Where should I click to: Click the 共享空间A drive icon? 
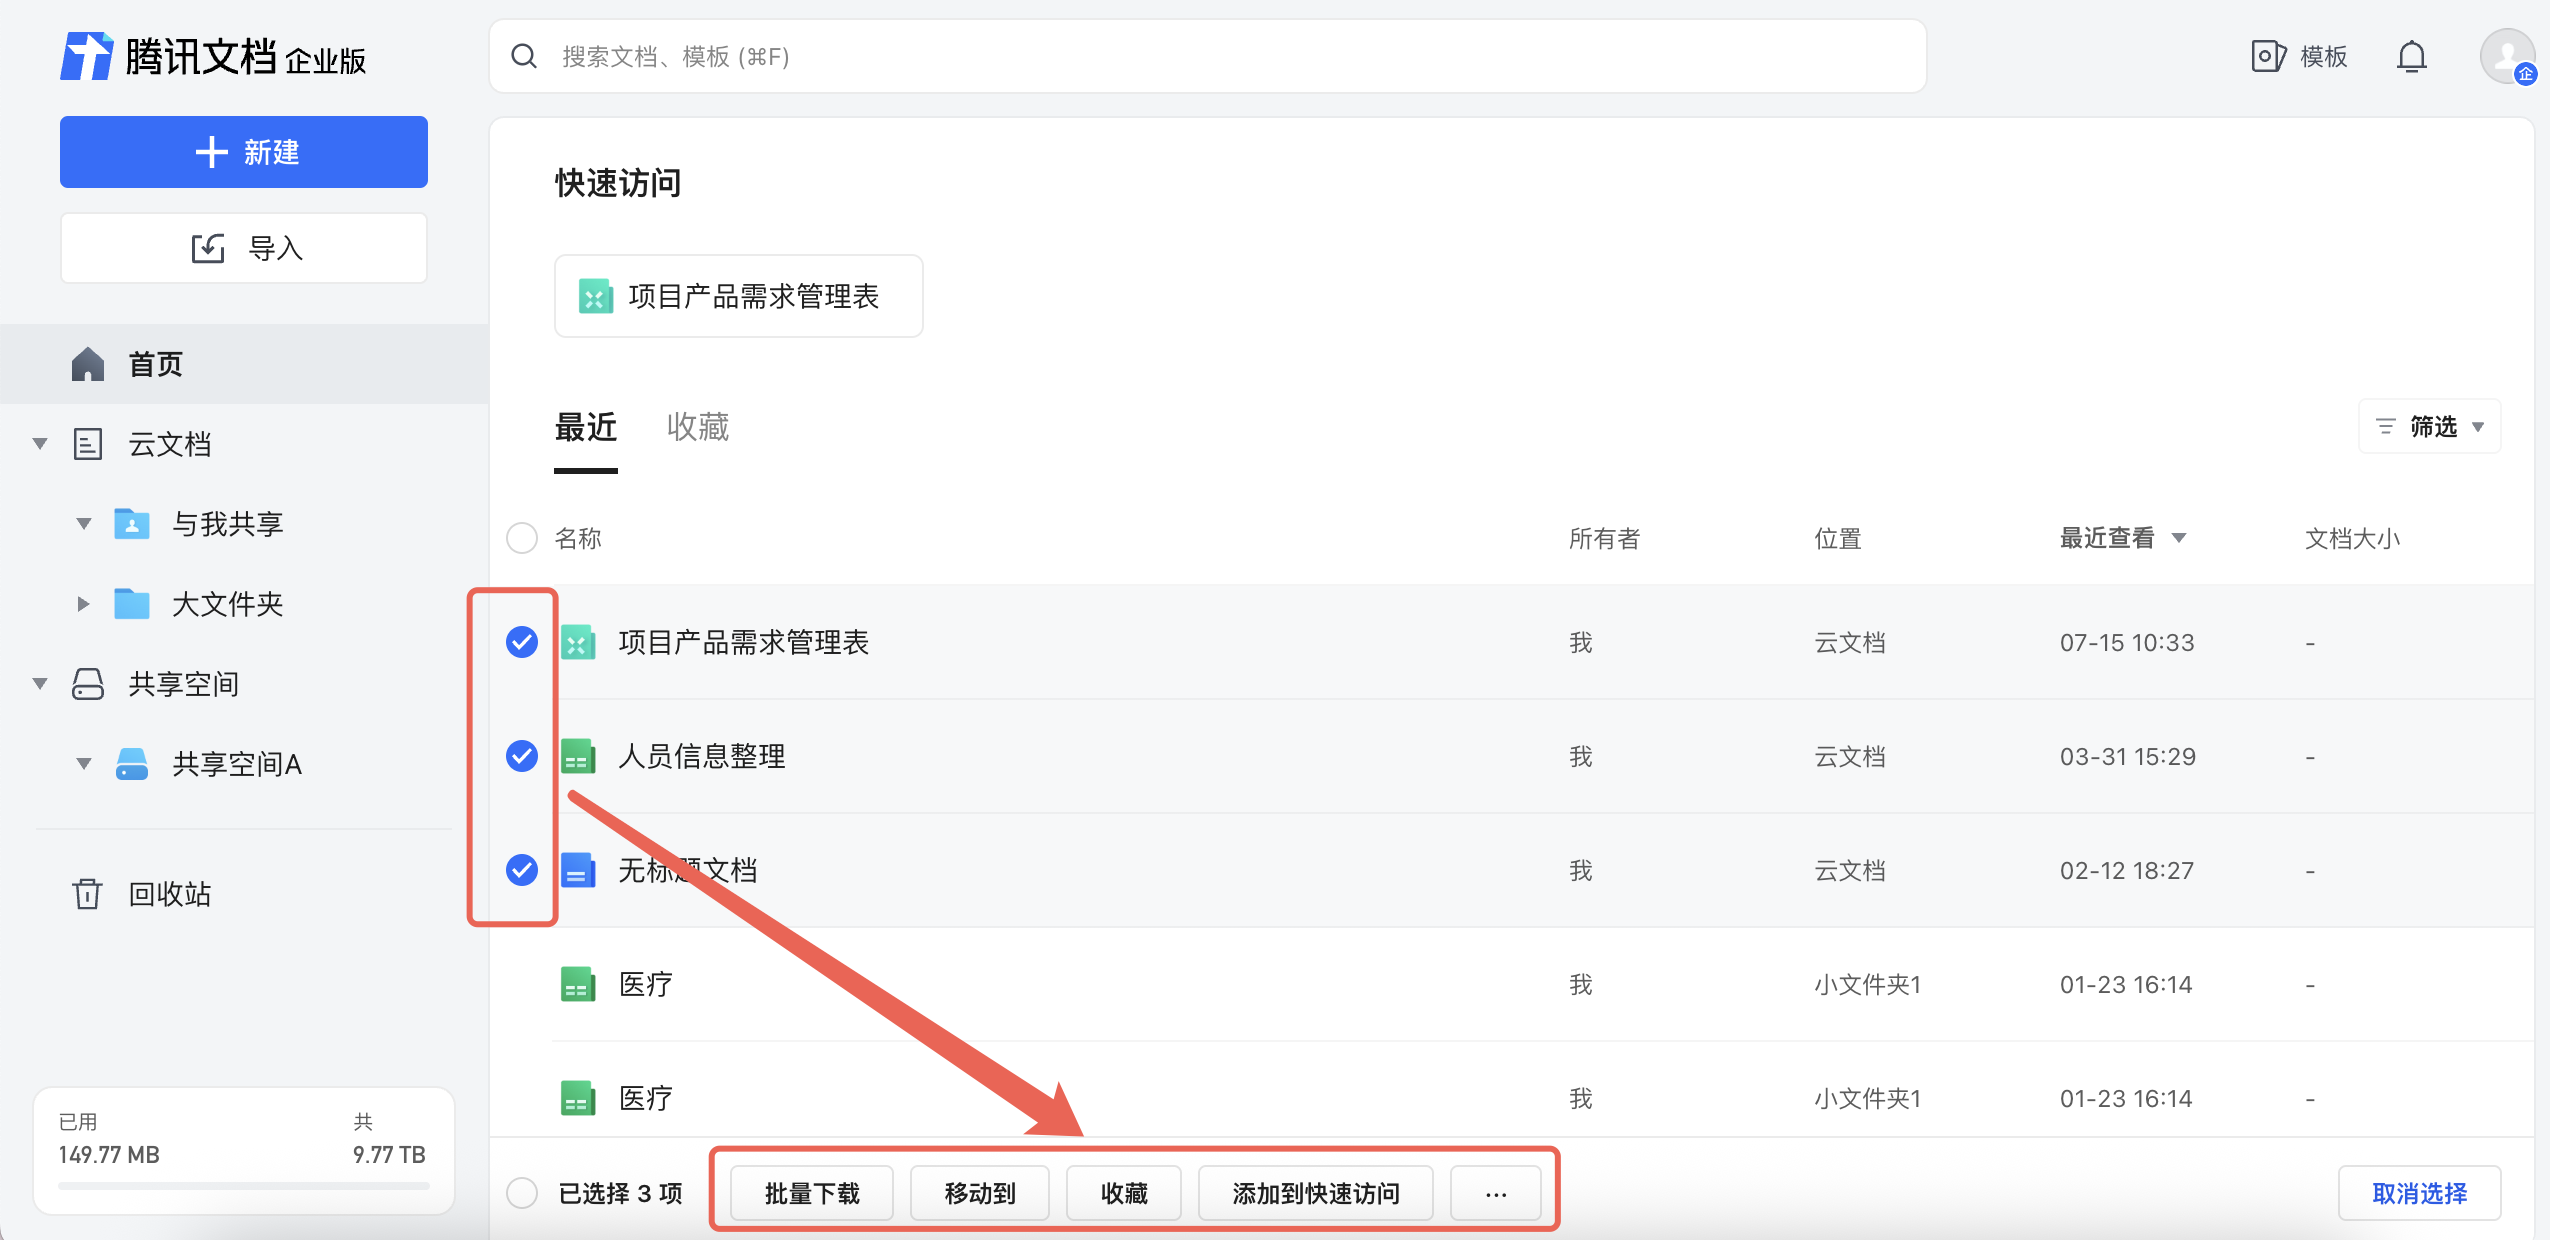[x=132, y=764]
